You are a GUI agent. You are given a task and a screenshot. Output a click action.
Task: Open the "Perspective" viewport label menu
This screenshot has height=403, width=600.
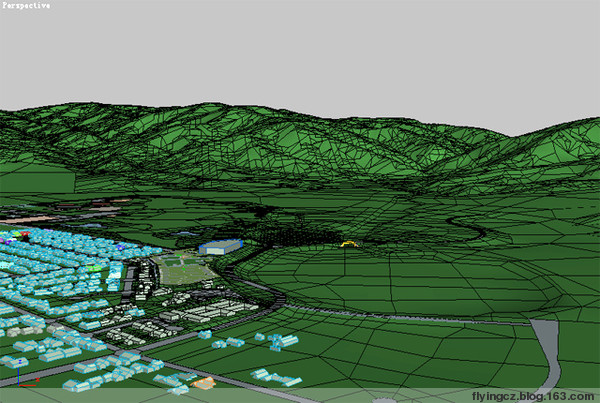(26, 5)
